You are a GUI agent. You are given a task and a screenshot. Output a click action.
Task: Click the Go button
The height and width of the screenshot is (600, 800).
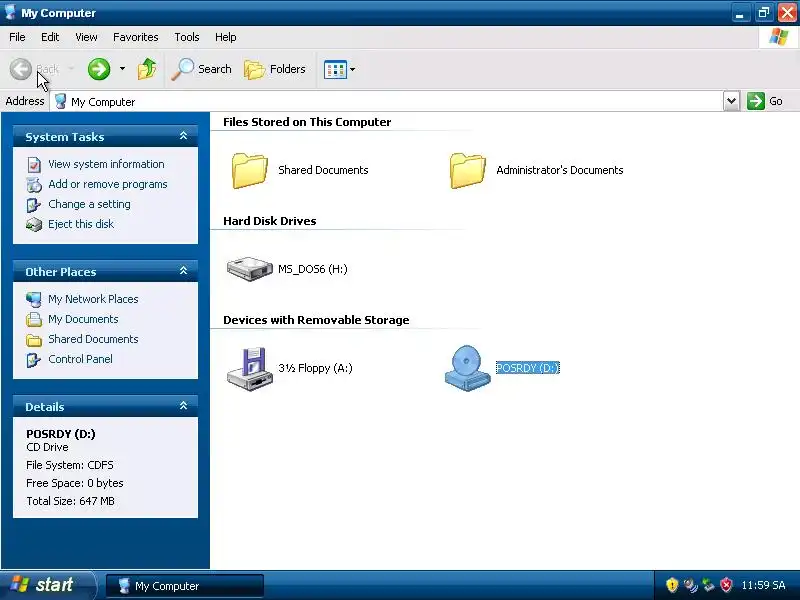(x=765, y=101)
